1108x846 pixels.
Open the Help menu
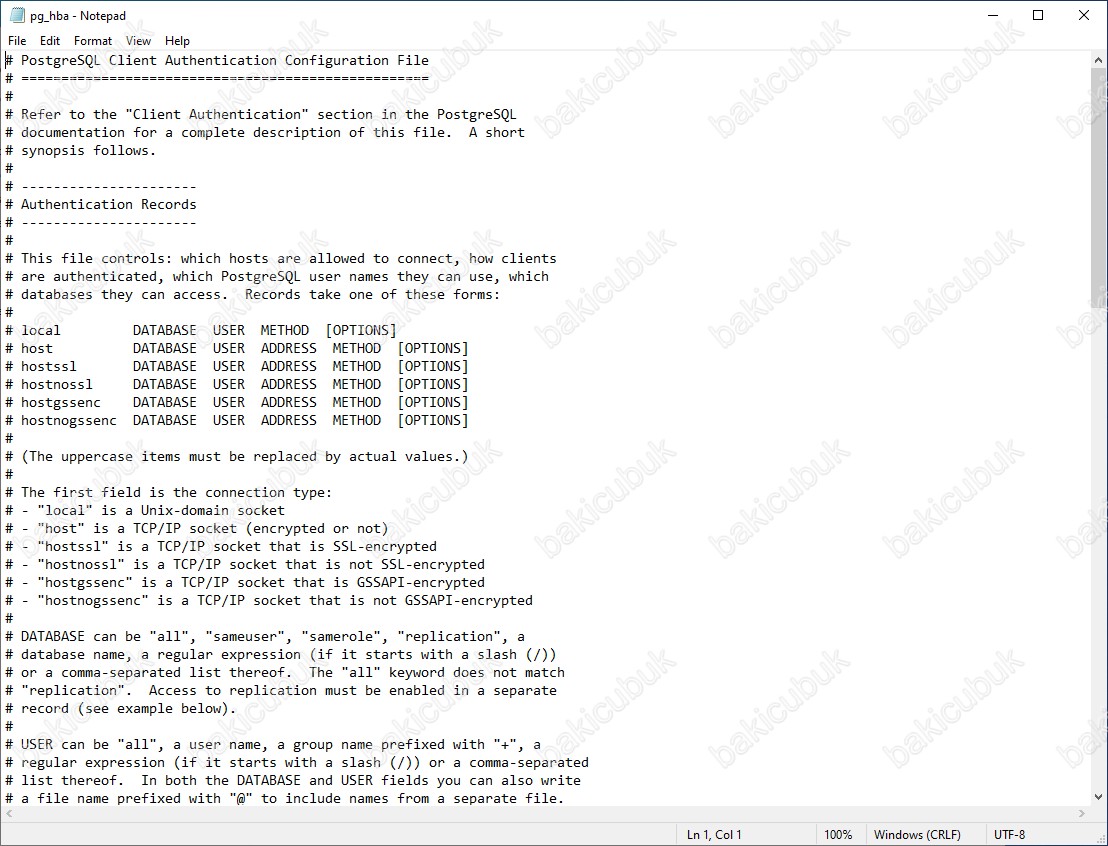(x=177, y=41)
